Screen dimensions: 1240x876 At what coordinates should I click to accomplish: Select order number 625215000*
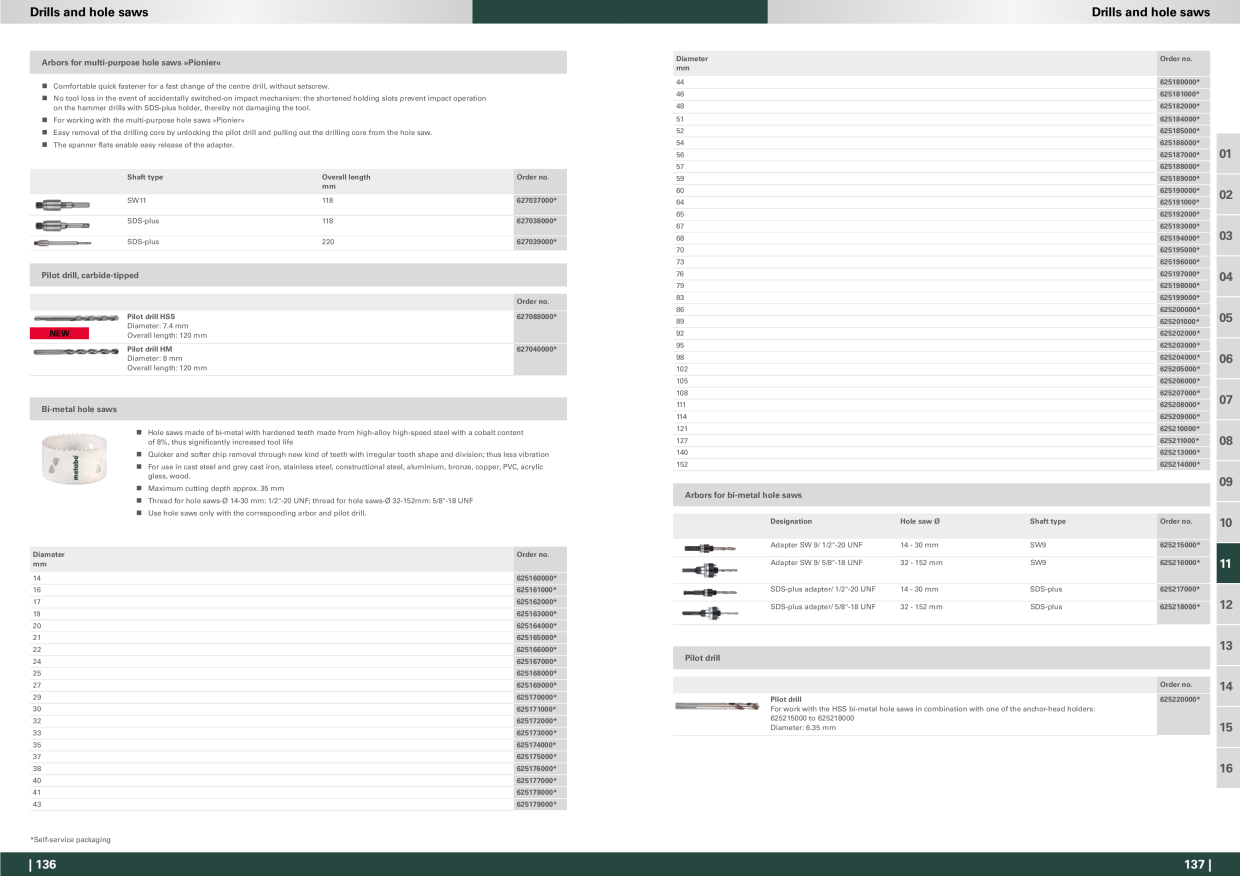tap(1179, 545)
